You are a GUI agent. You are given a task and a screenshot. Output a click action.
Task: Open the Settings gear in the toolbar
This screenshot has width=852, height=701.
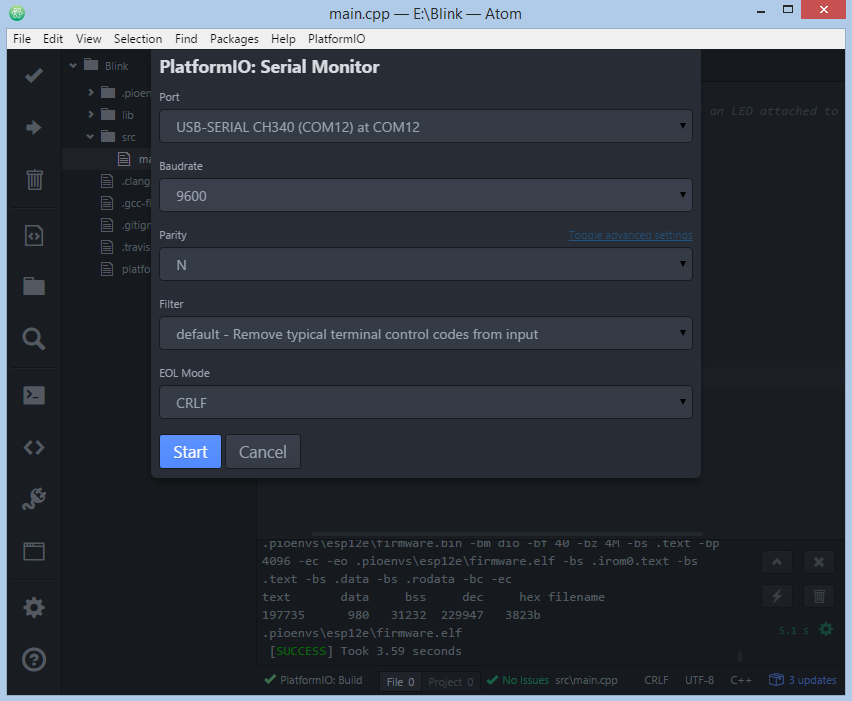point(34,607)
